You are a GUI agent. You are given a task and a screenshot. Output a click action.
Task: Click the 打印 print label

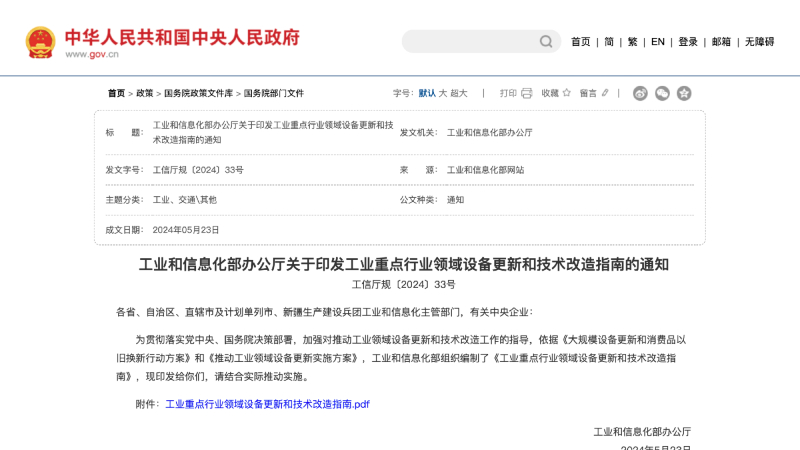tap(508, 93)
